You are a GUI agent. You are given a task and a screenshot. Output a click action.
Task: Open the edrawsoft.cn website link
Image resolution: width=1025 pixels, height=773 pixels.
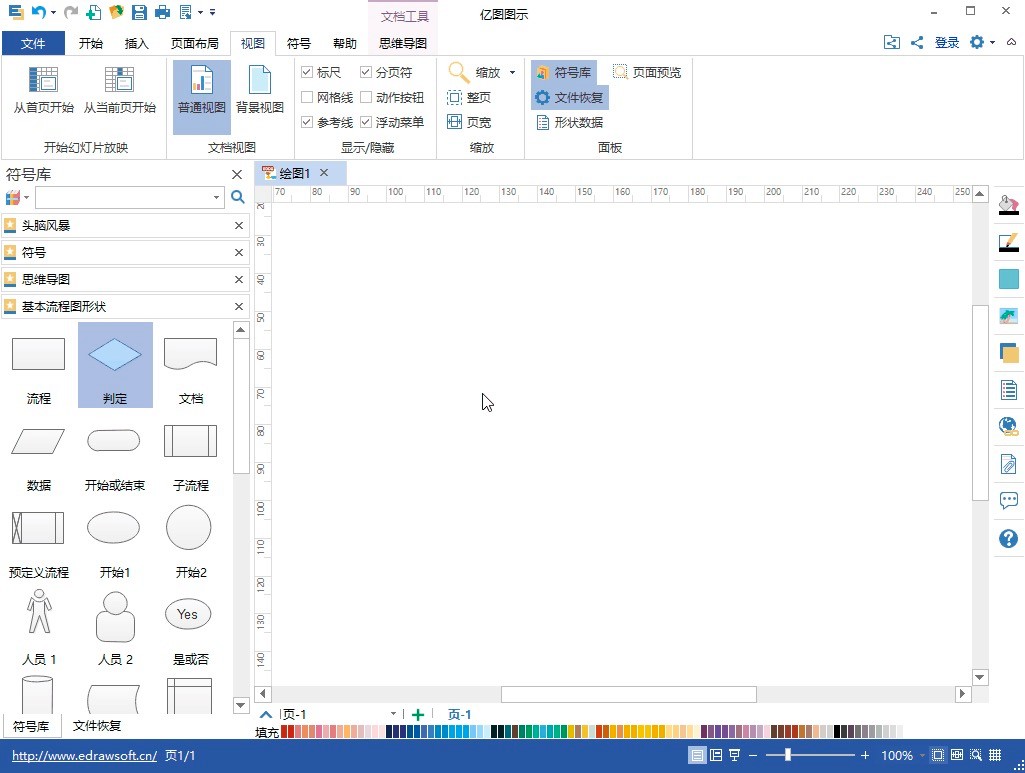(84, 756)
